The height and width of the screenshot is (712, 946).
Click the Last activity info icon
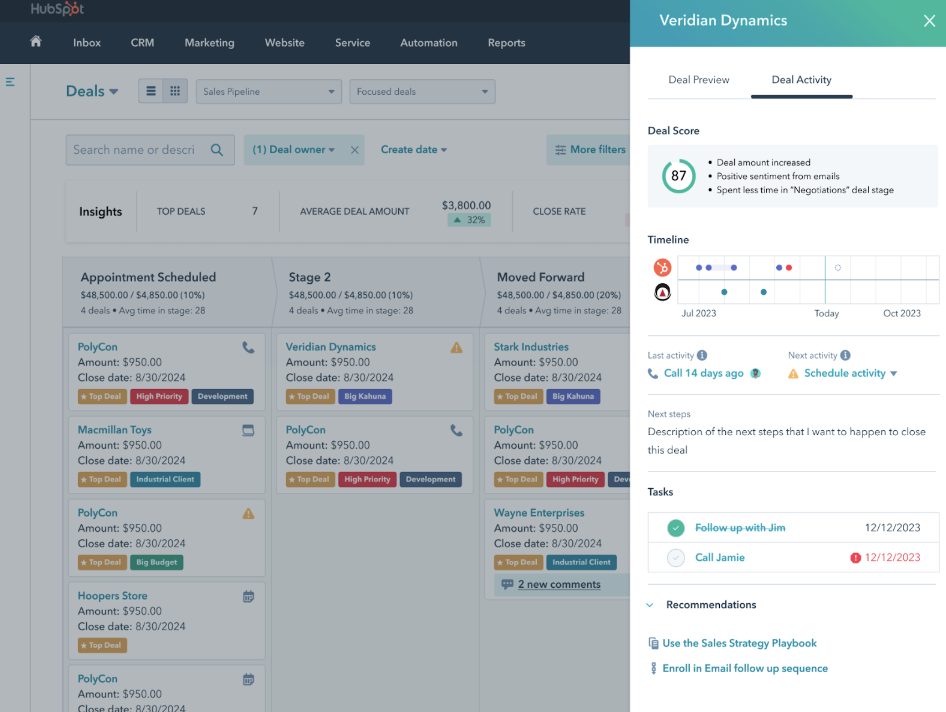click(702, 355)
